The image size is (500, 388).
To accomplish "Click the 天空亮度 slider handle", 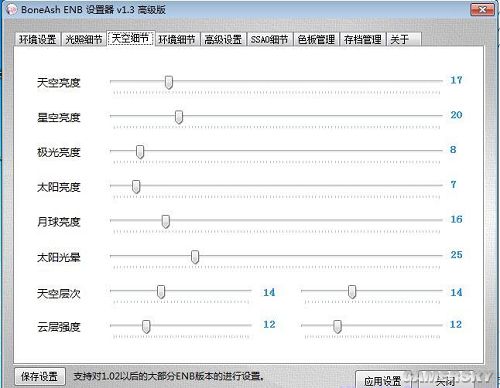I will tap(169, 82).
